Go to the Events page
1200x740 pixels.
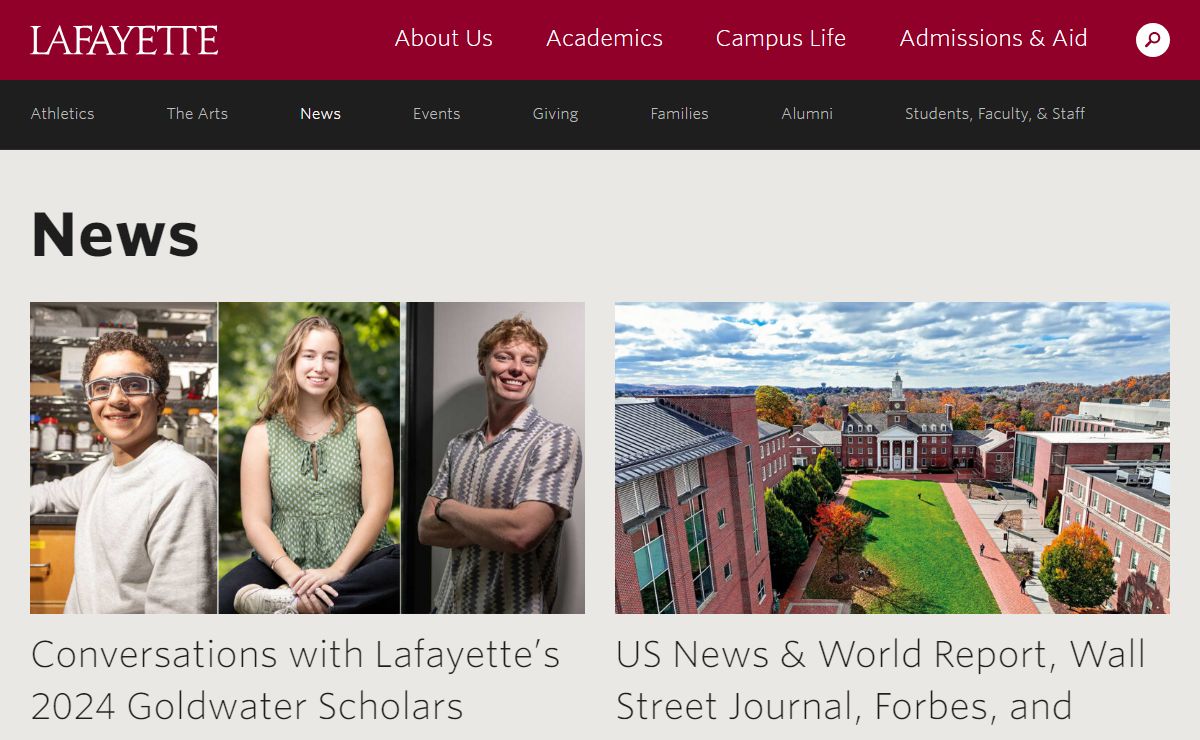[436, 114]
